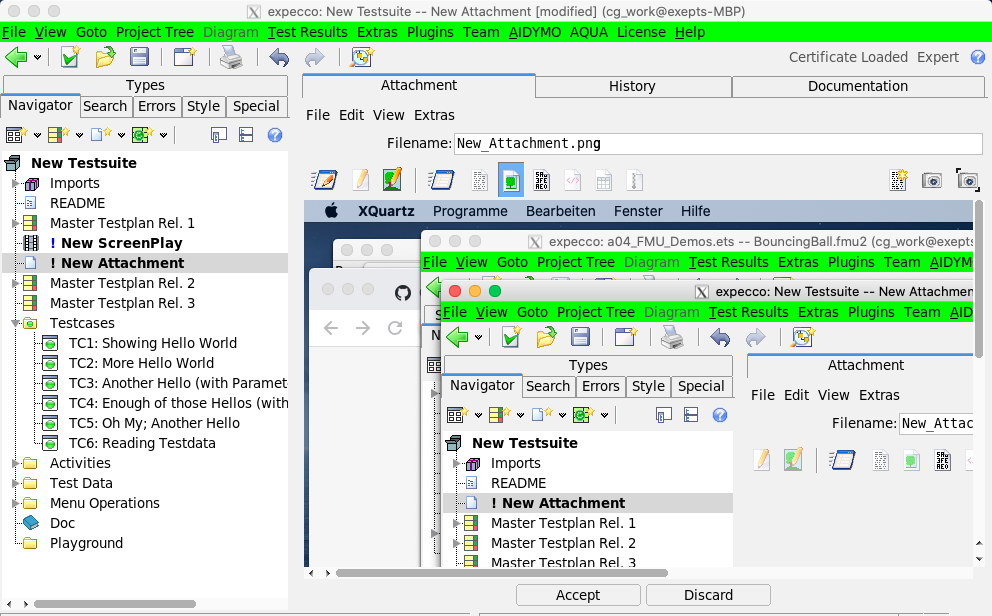
Task: Click the blue undo arrow icon
Action: click(x=279, y=57)
